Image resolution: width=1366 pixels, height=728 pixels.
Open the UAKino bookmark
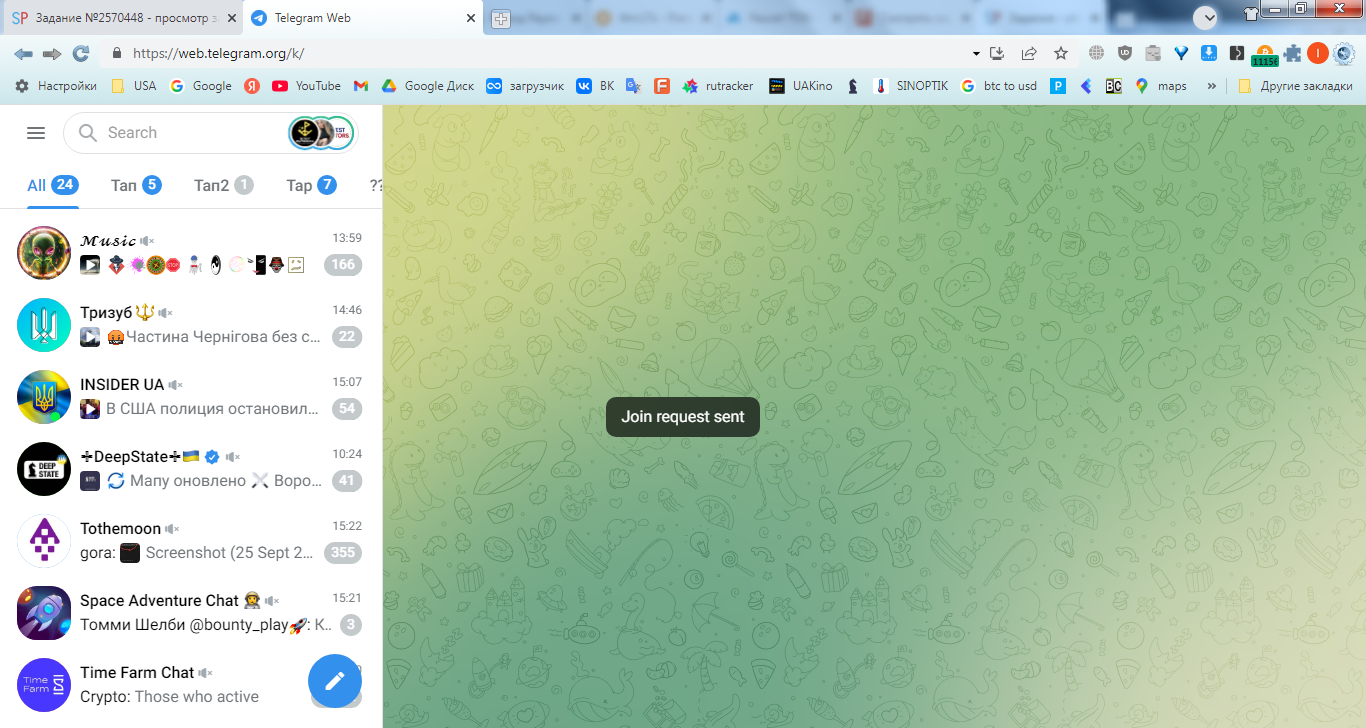(800, 86)
